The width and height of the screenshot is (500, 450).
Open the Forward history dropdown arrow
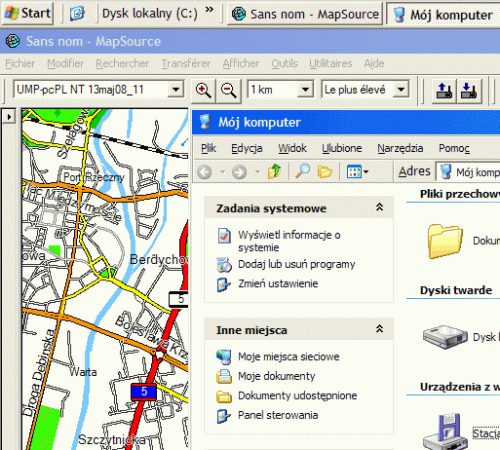[x=257, y=172]
